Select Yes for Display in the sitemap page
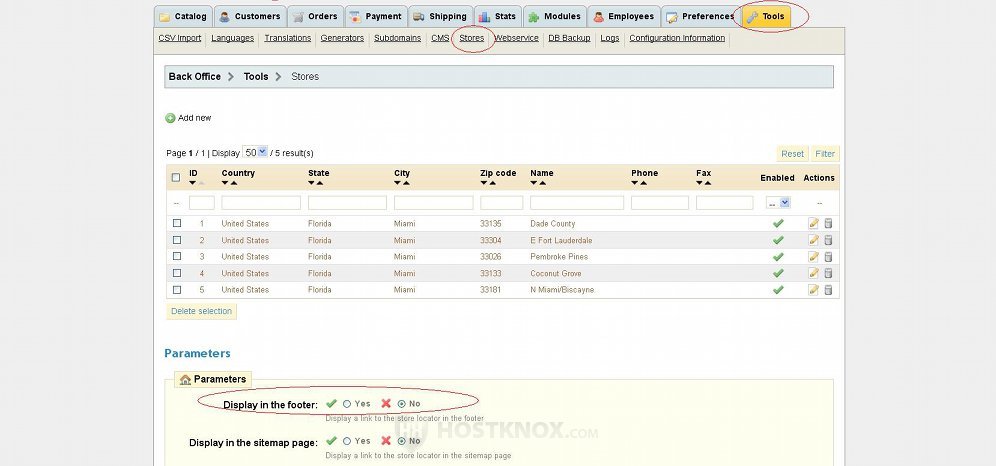This screenshot has height=466, width=996. click(x=347, y=441)
